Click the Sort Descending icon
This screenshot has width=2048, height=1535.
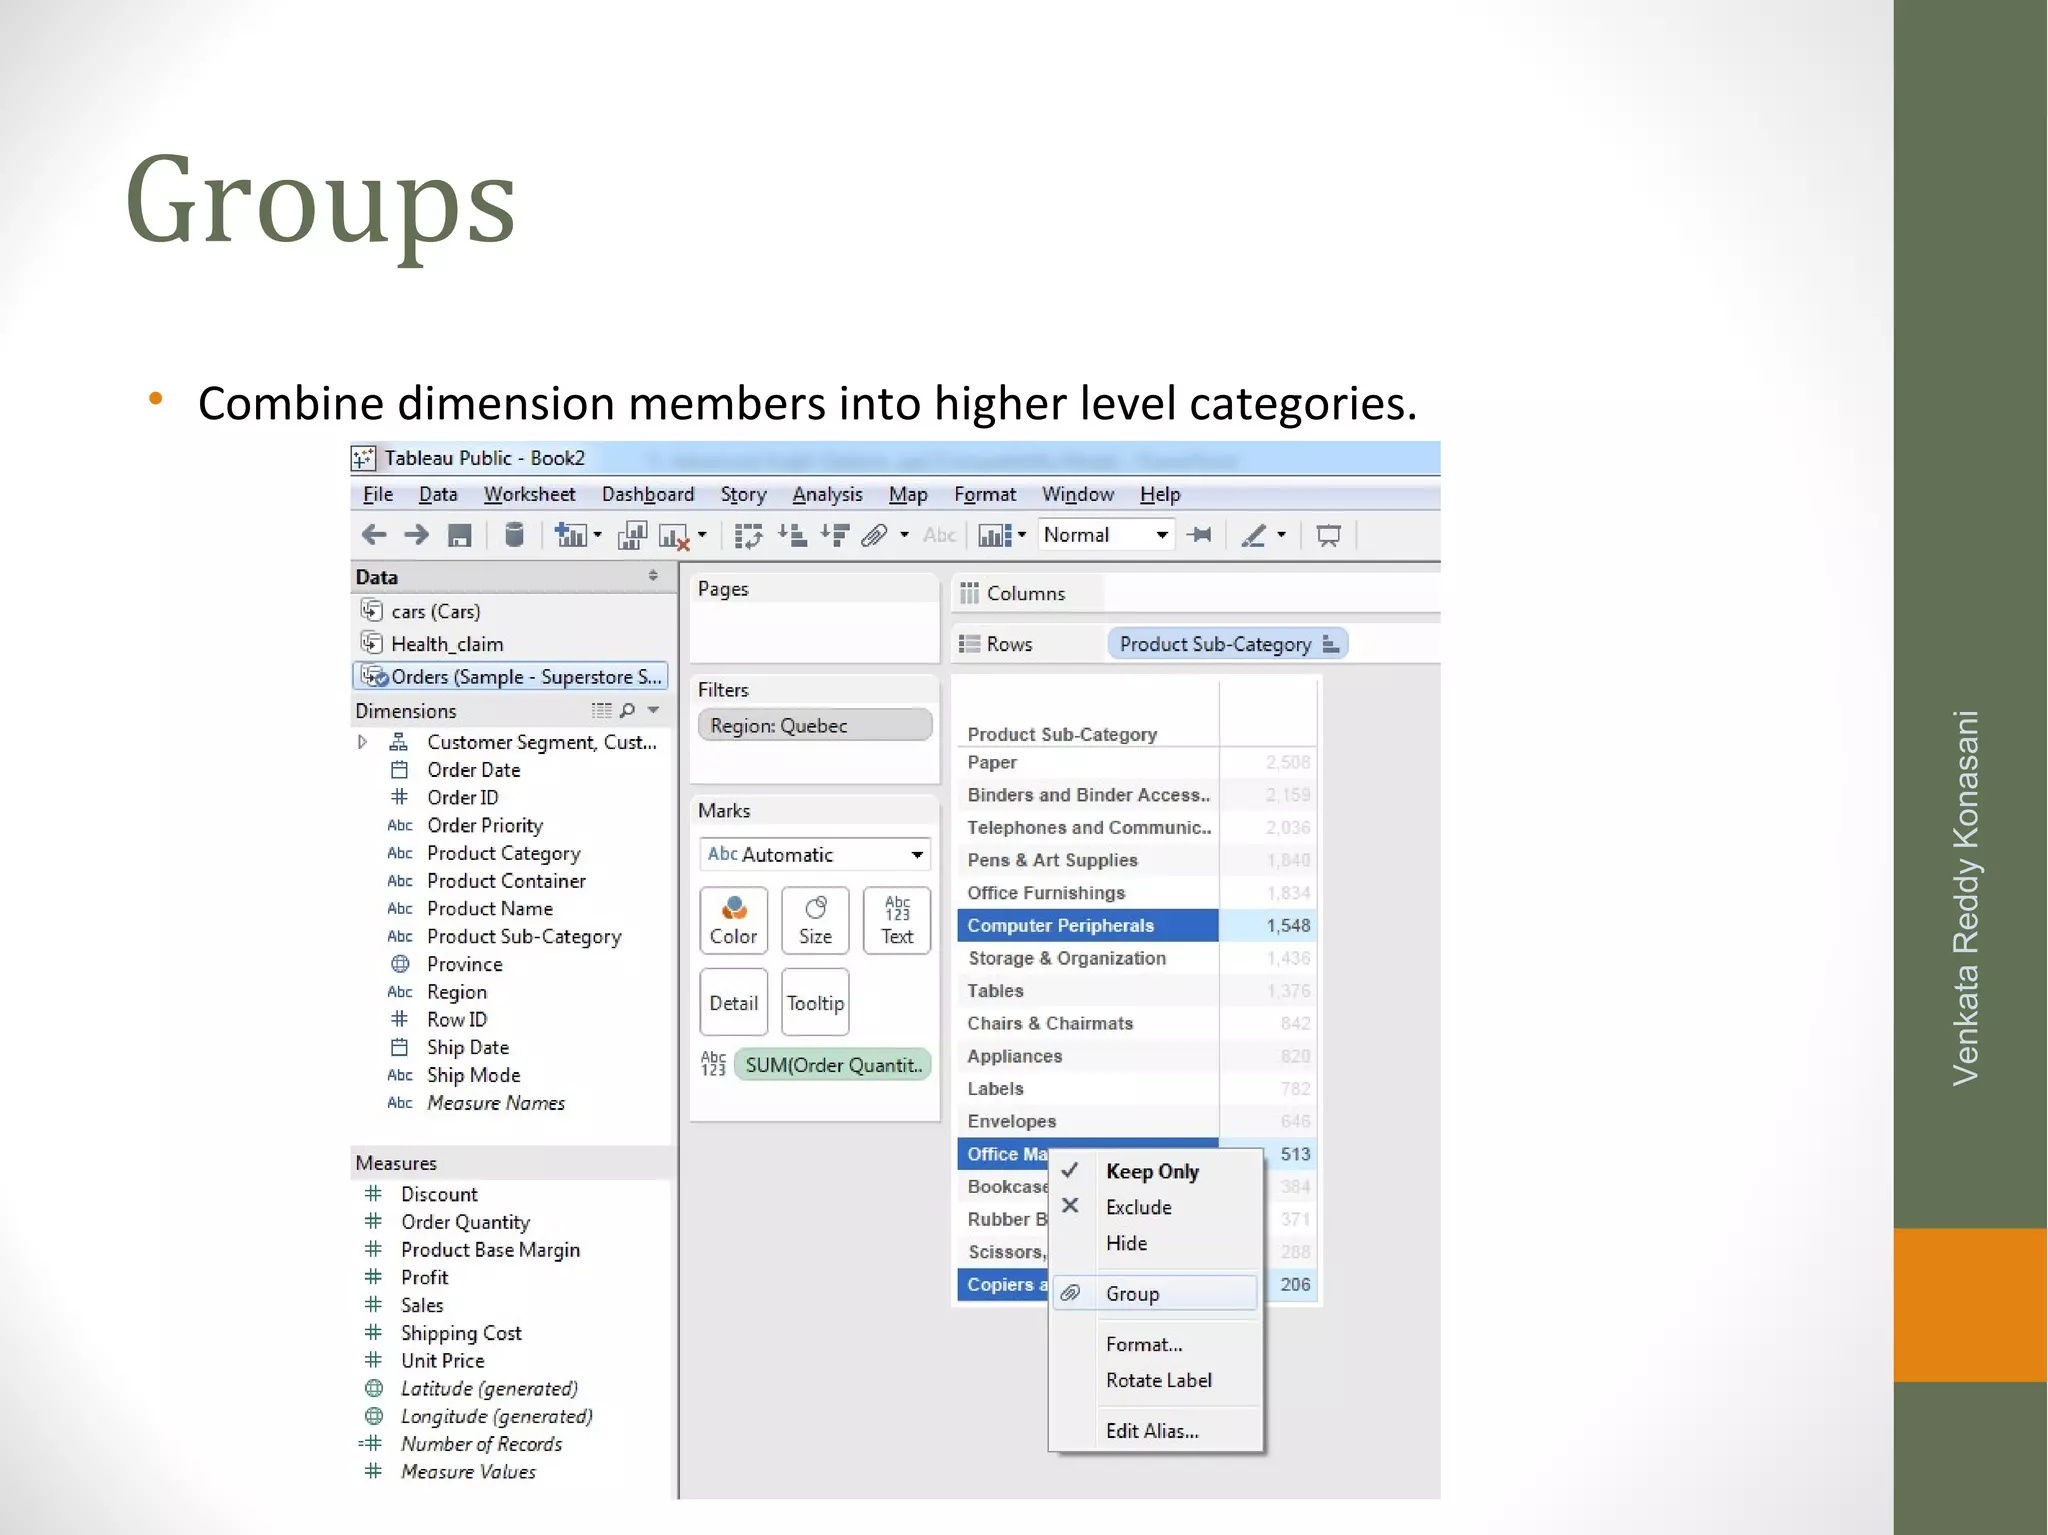[835, 535]
